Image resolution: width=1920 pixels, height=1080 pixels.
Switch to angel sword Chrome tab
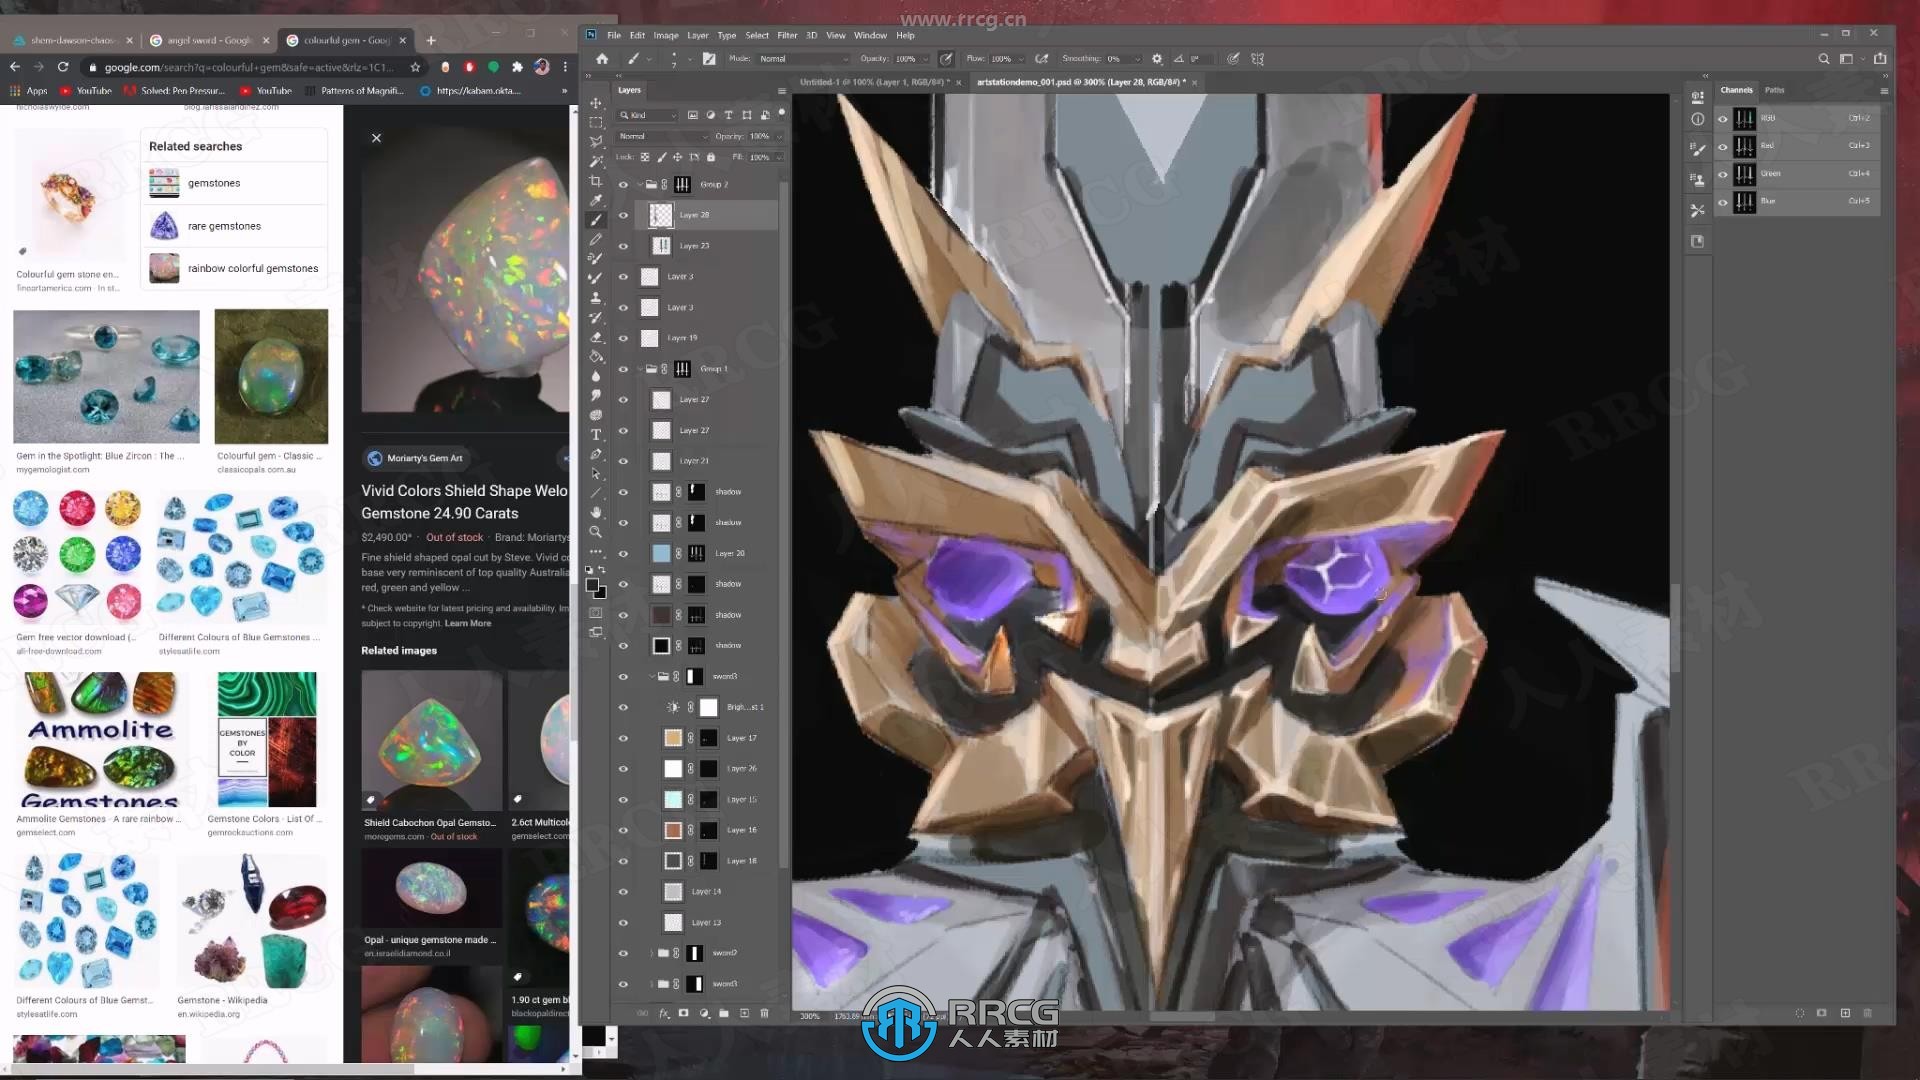[x=209, y=40]
